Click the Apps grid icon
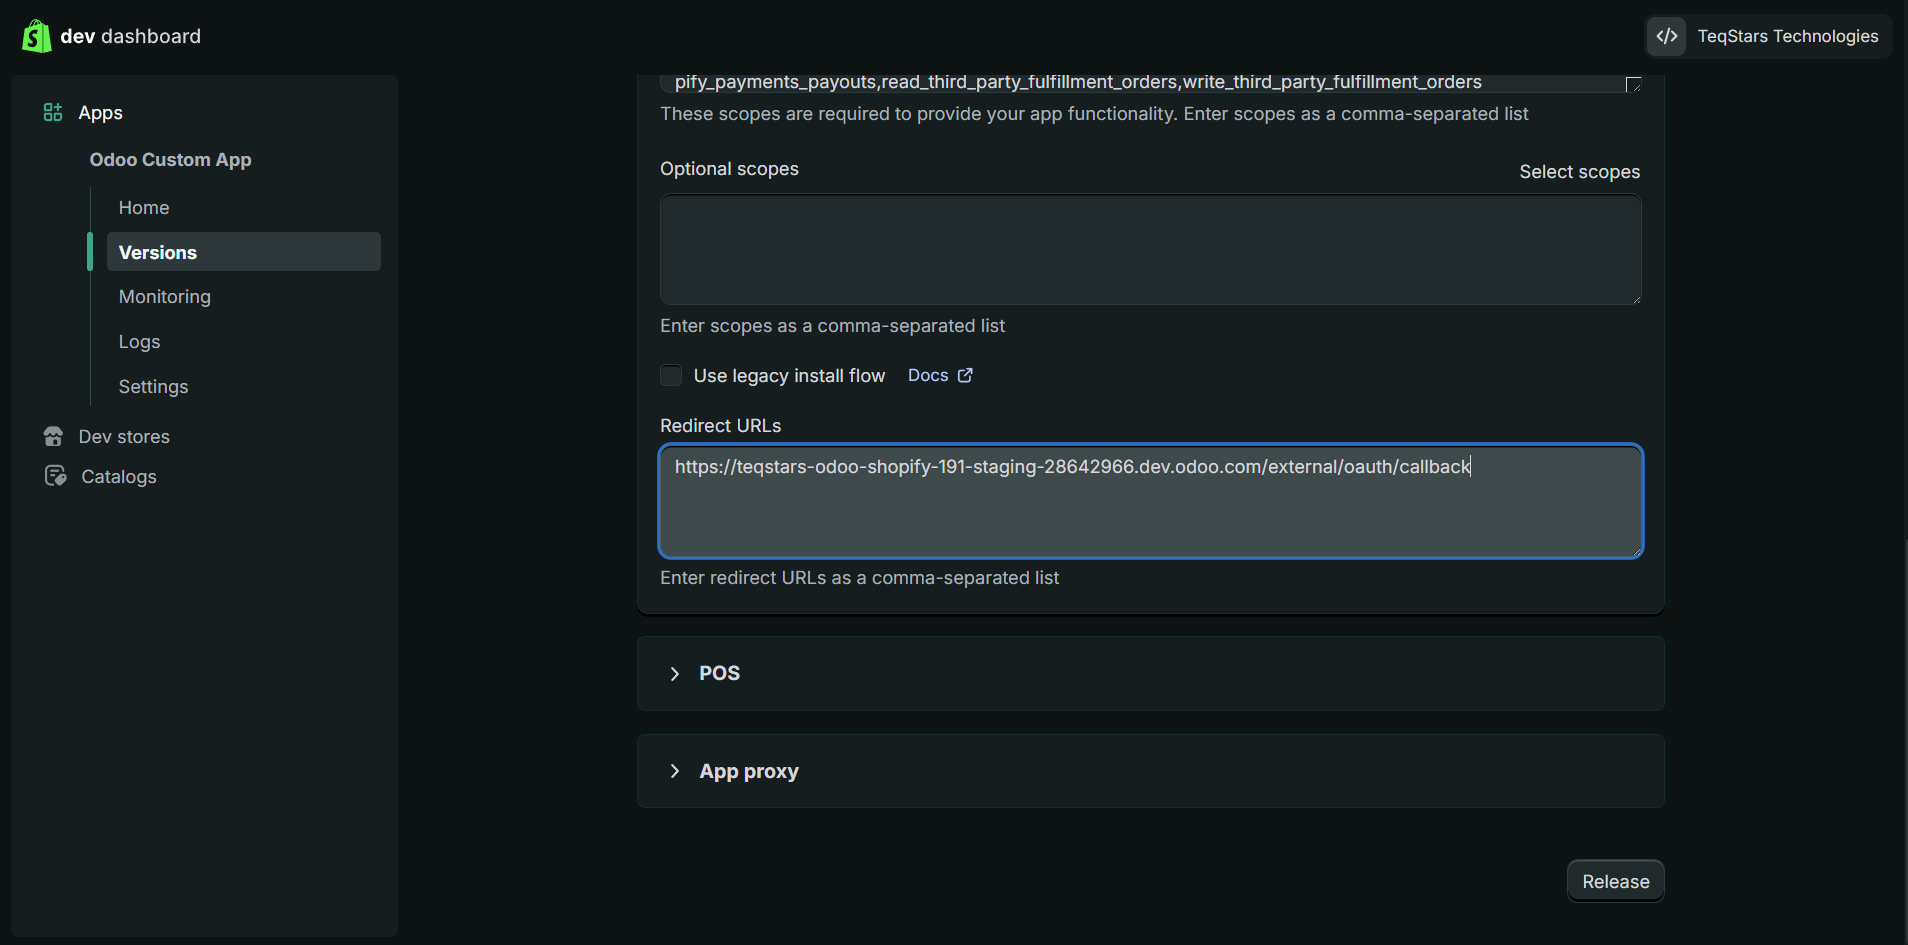1908x945 pixels. coord(53,112)
